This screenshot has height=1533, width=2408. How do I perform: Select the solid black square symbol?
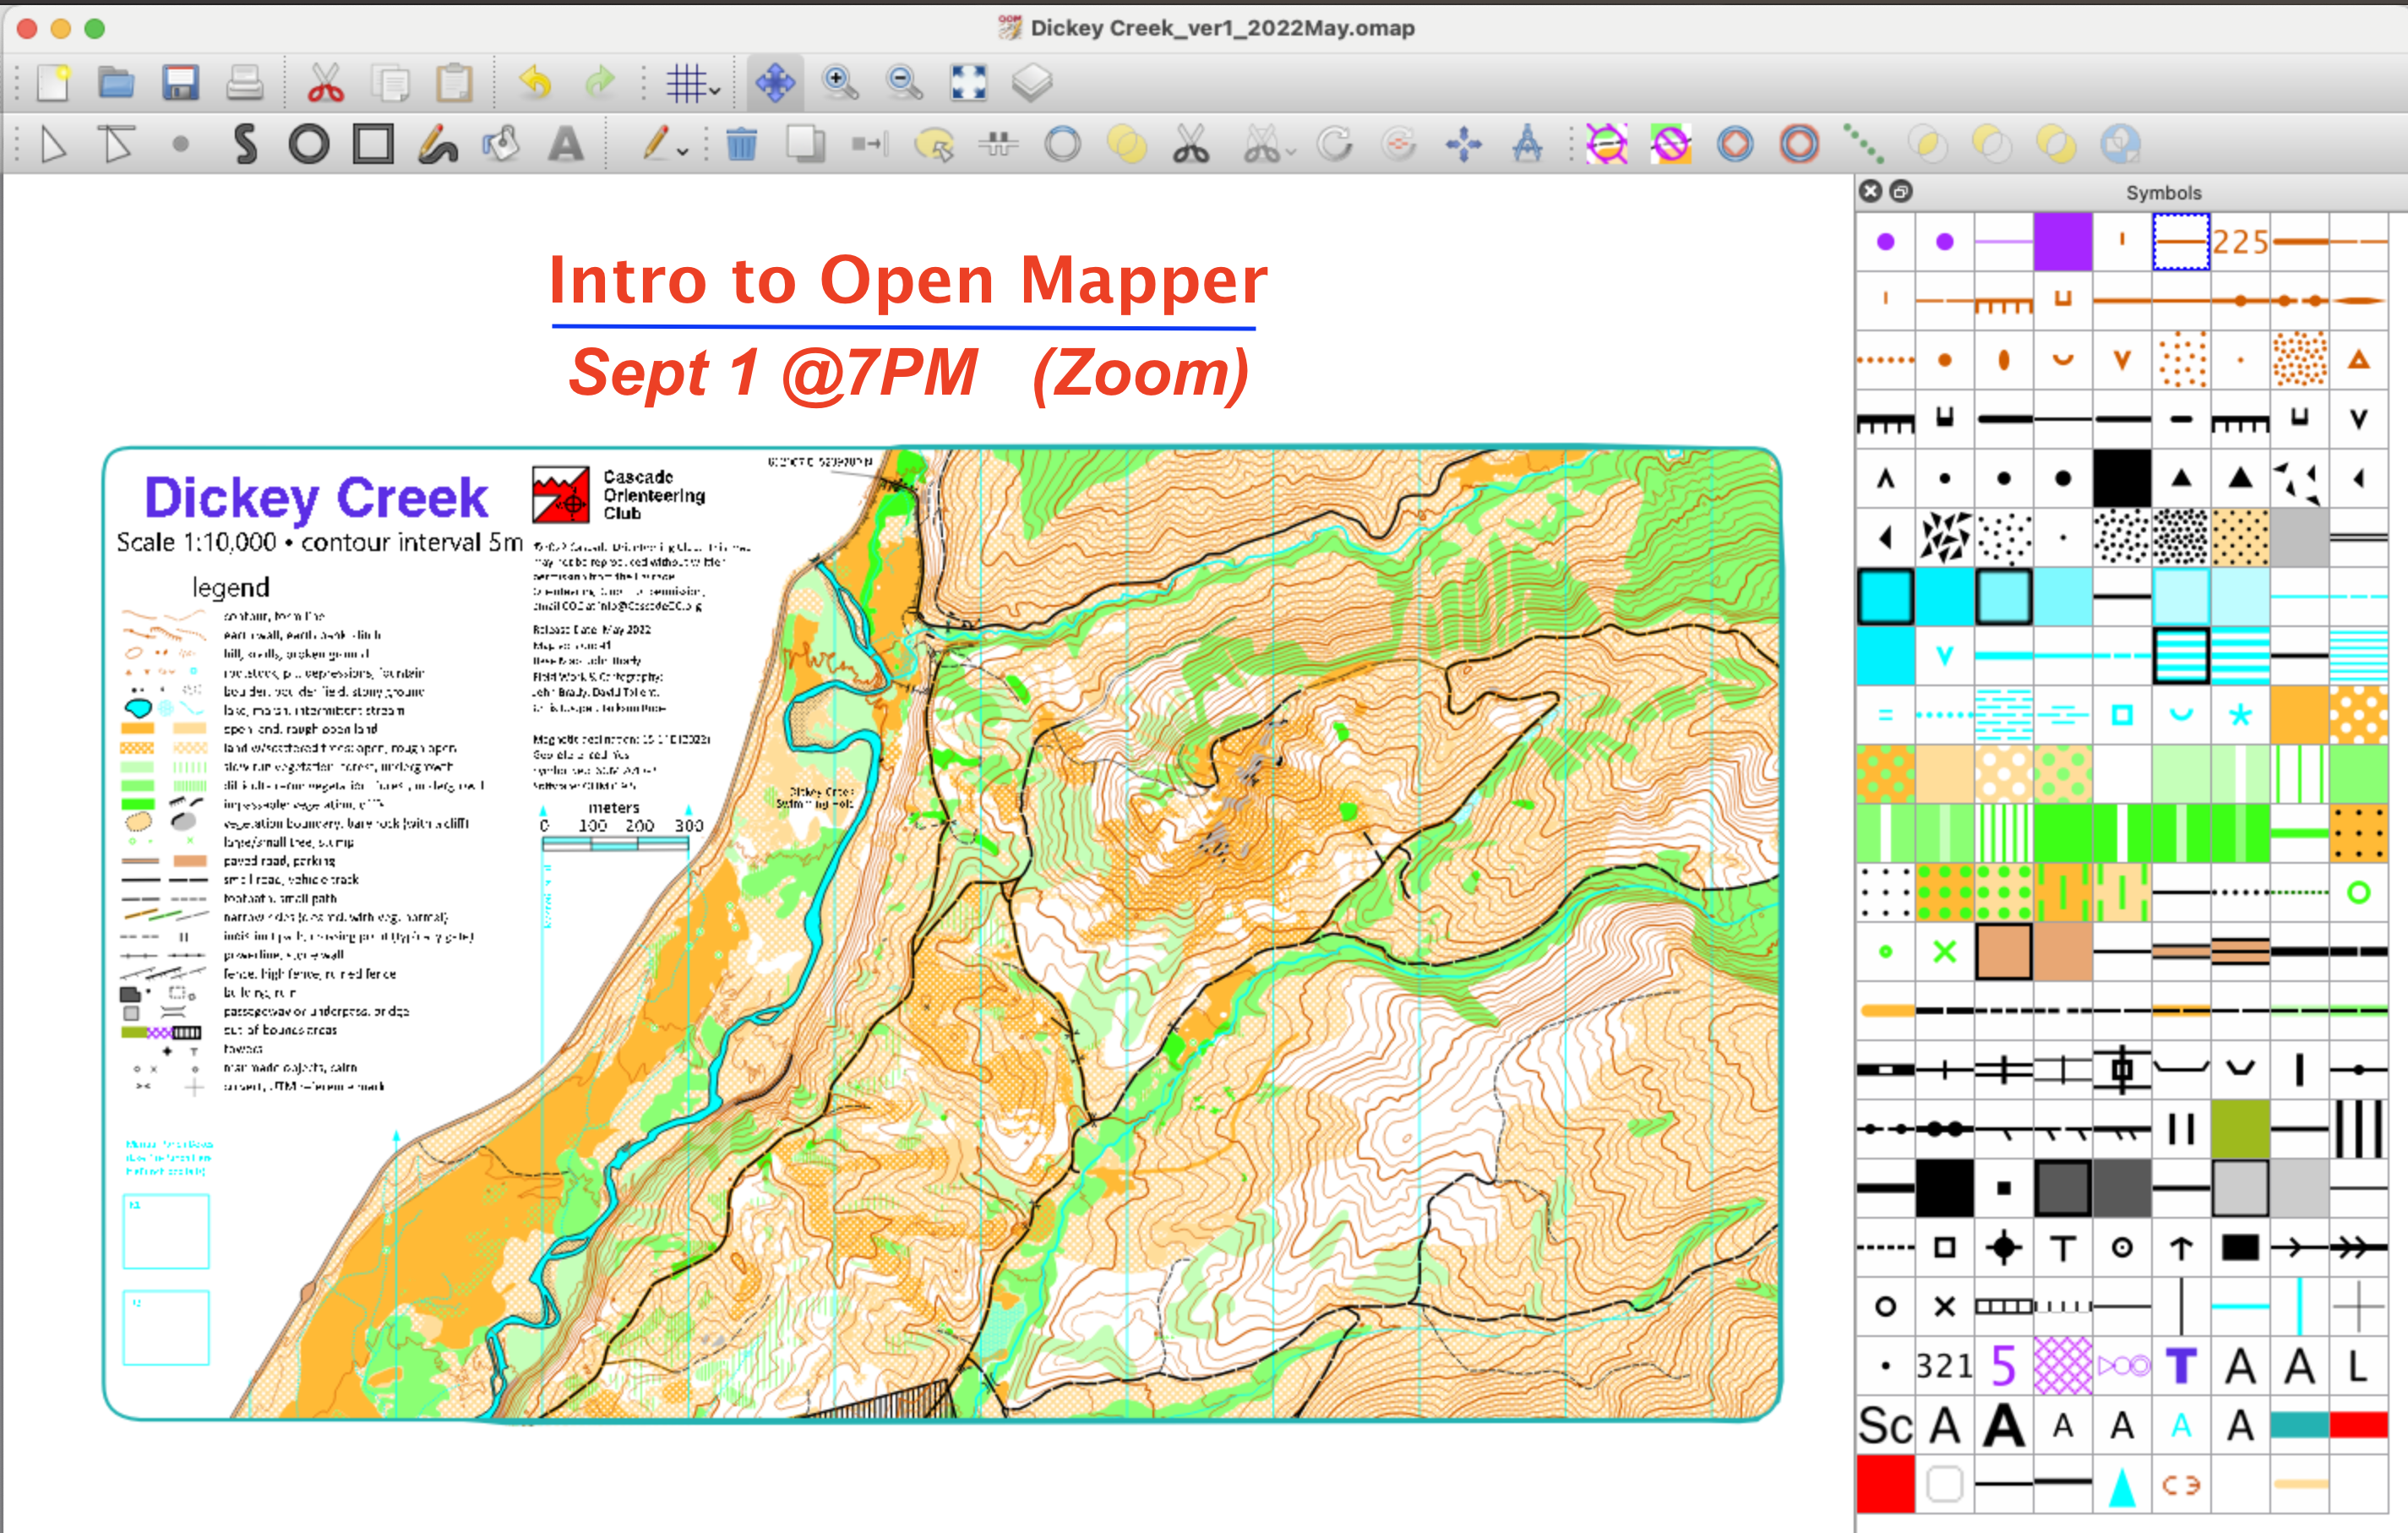[x=2121, y=478]
